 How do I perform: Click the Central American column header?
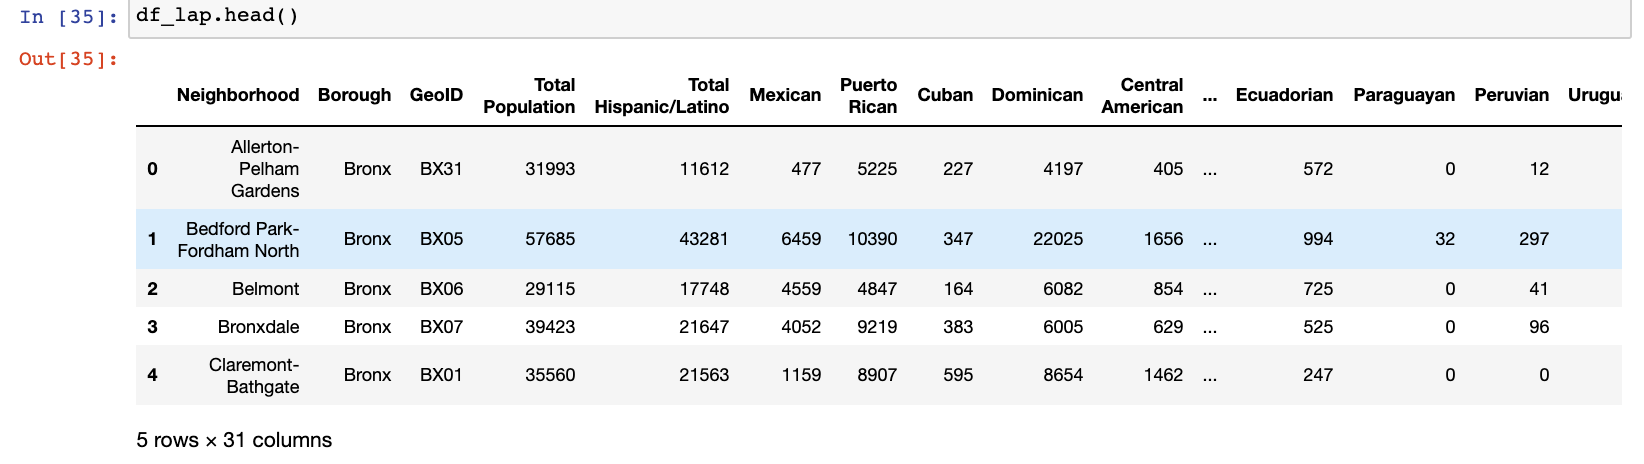point(1142,96)
